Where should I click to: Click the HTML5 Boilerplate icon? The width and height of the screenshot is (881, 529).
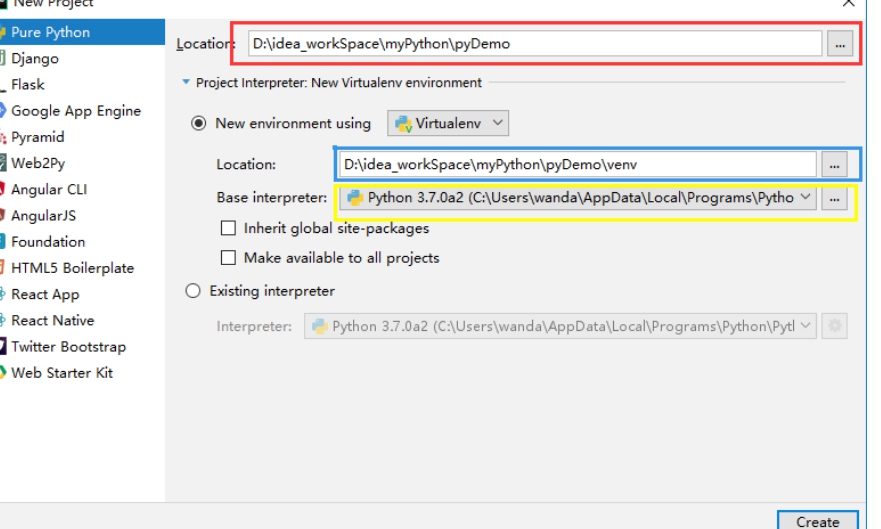[x=3, y=268]
